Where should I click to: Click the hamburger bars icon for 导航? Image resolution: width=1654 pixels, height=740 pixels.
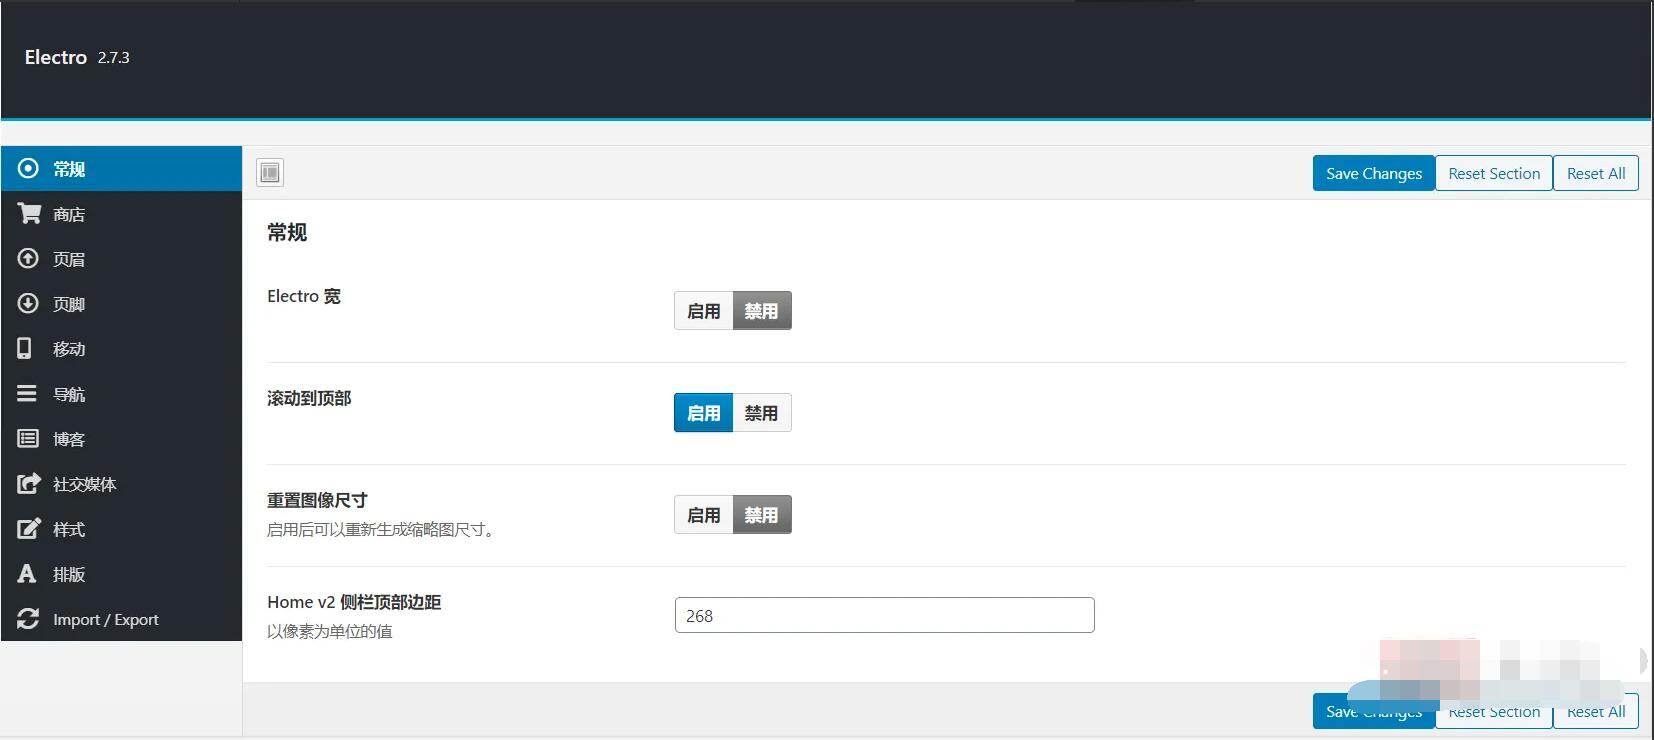click(27, 393)
